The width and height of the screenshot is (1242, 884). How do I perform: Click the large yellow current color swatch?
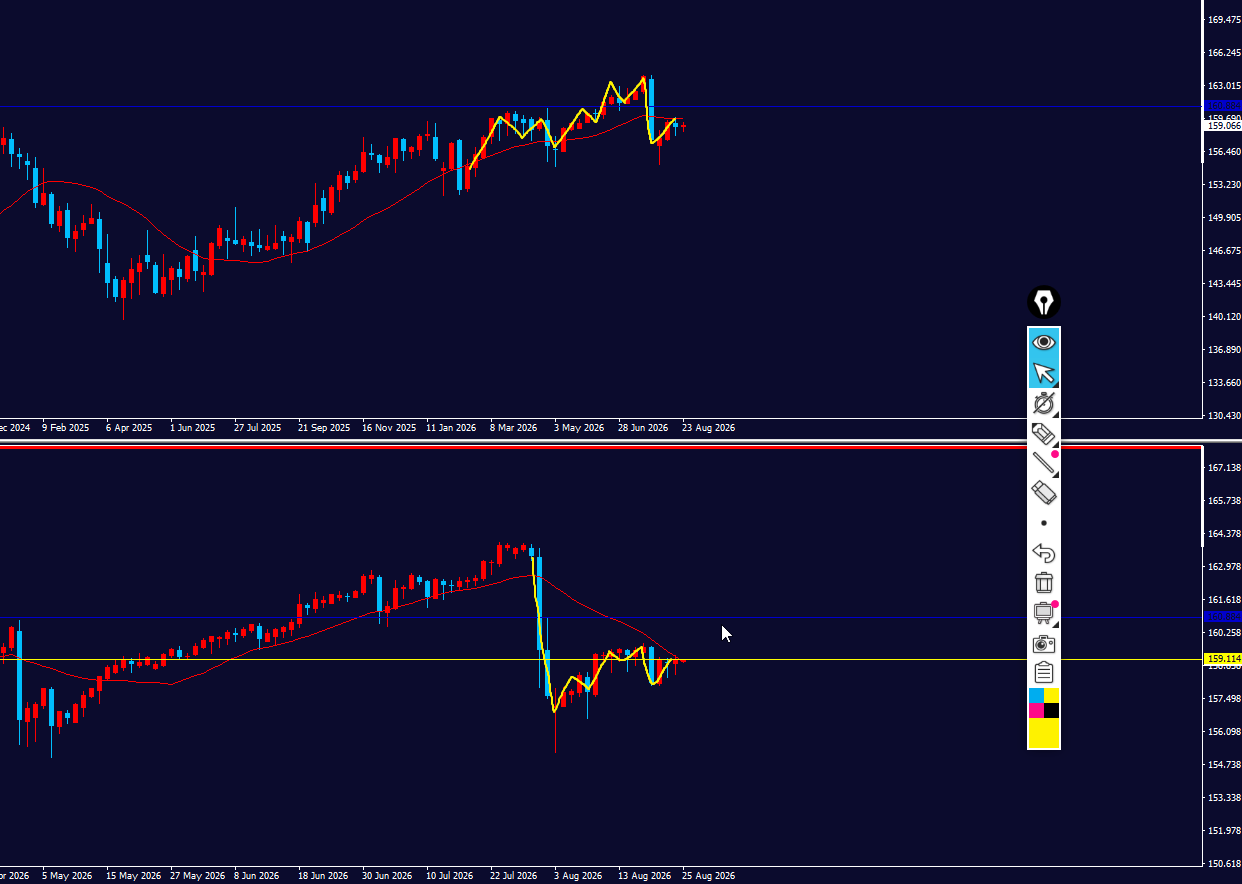pos(1044,733)
